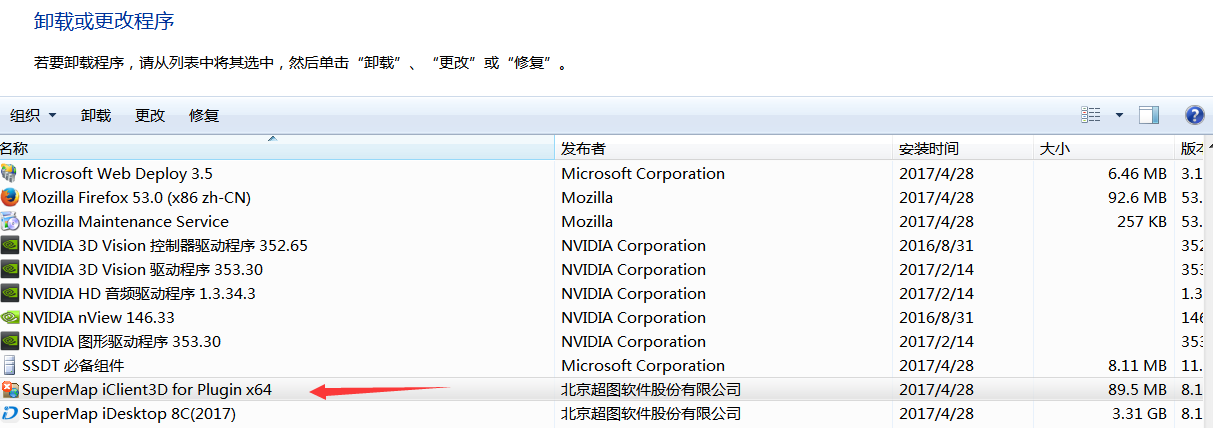The image size is (1213, 428).
Task: Click the 92.6 MB size cell
Action: pos(1136,197)
